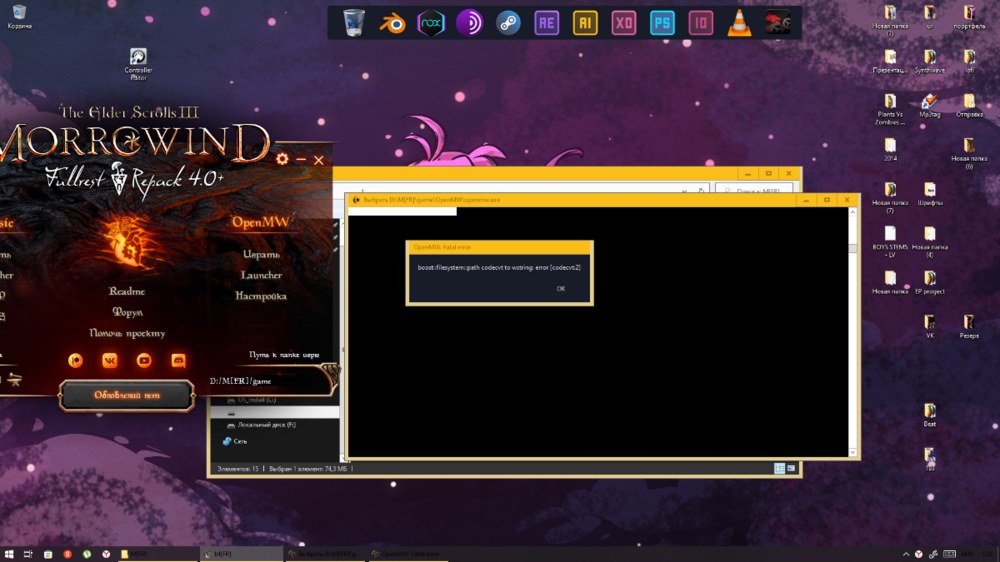Viewport: 1000px width, 562px height.
Task: Click the console window vertical scrollbar
Action: (x=853, y=332)
